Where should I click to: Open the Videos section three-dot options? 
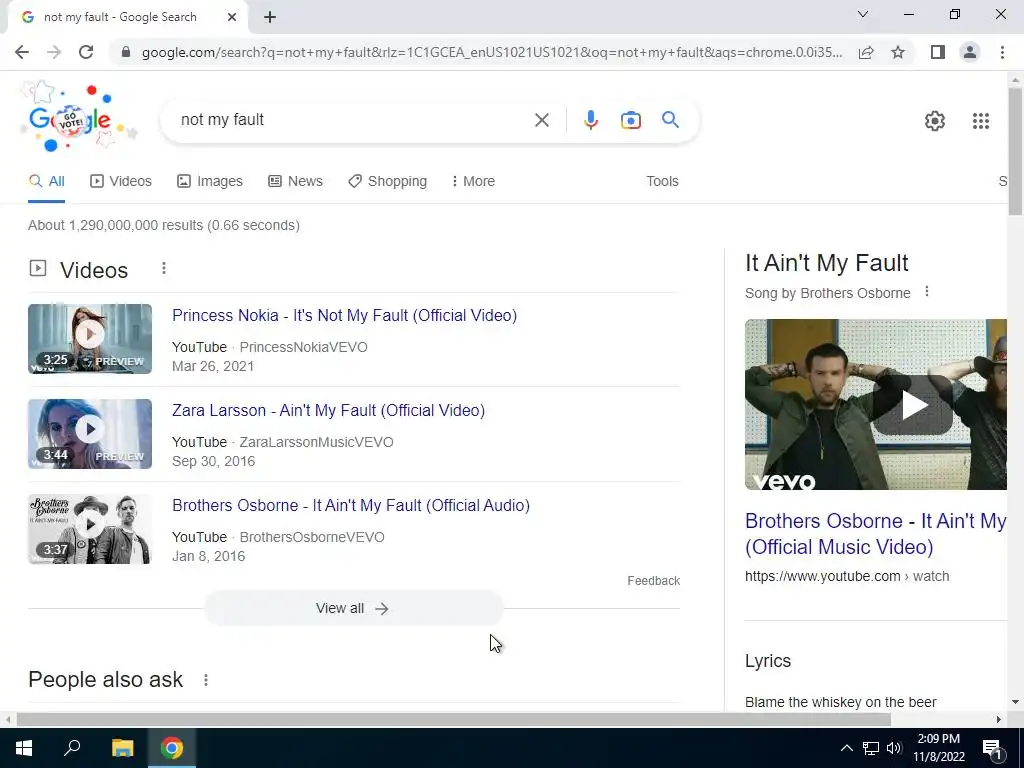point(164,268)
